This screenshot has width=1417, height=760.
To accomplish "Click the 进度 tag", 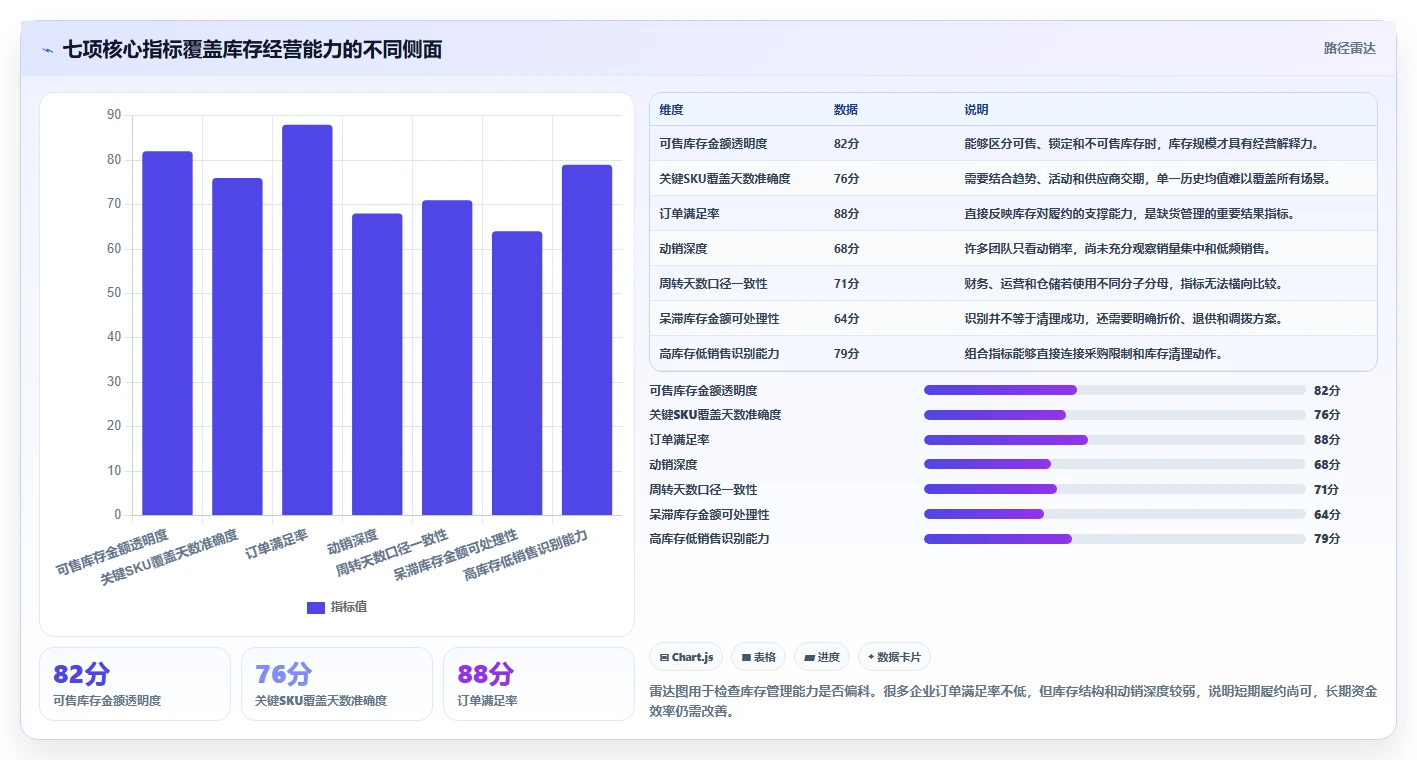I will coord(822,657).
